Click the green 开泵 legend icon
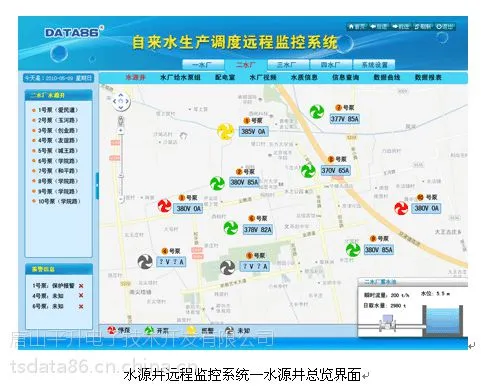 tap(149, 331)
